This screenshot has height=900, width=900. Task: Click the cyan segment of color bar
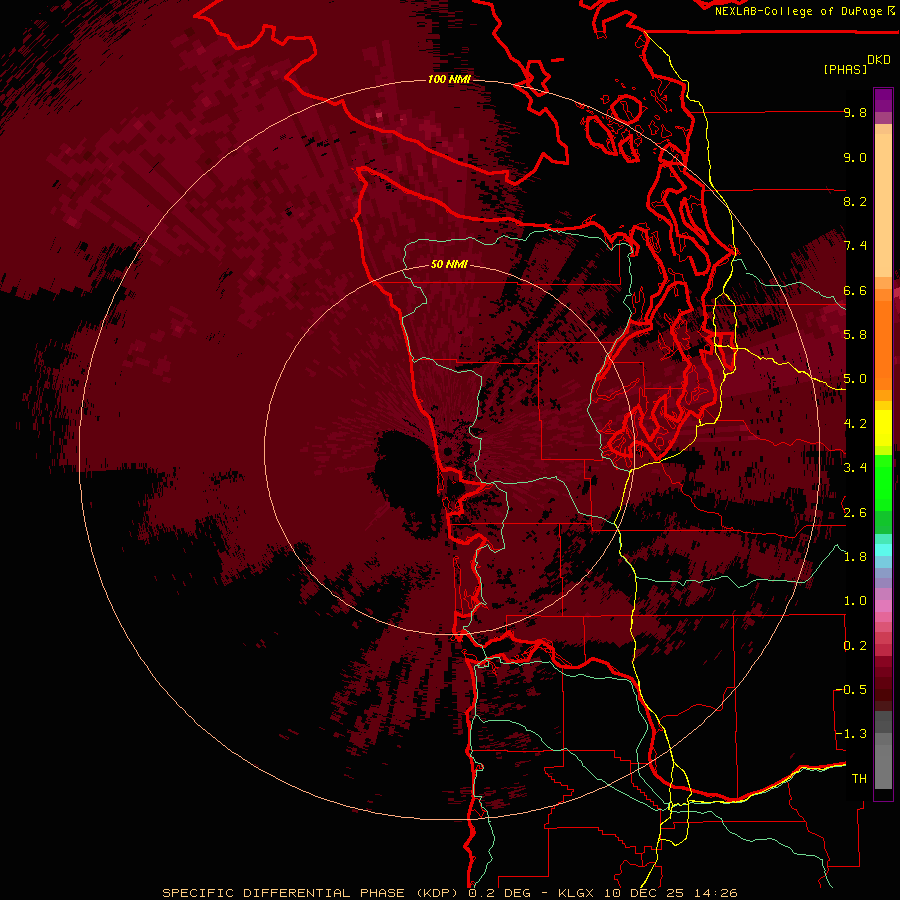click(883, 550)
